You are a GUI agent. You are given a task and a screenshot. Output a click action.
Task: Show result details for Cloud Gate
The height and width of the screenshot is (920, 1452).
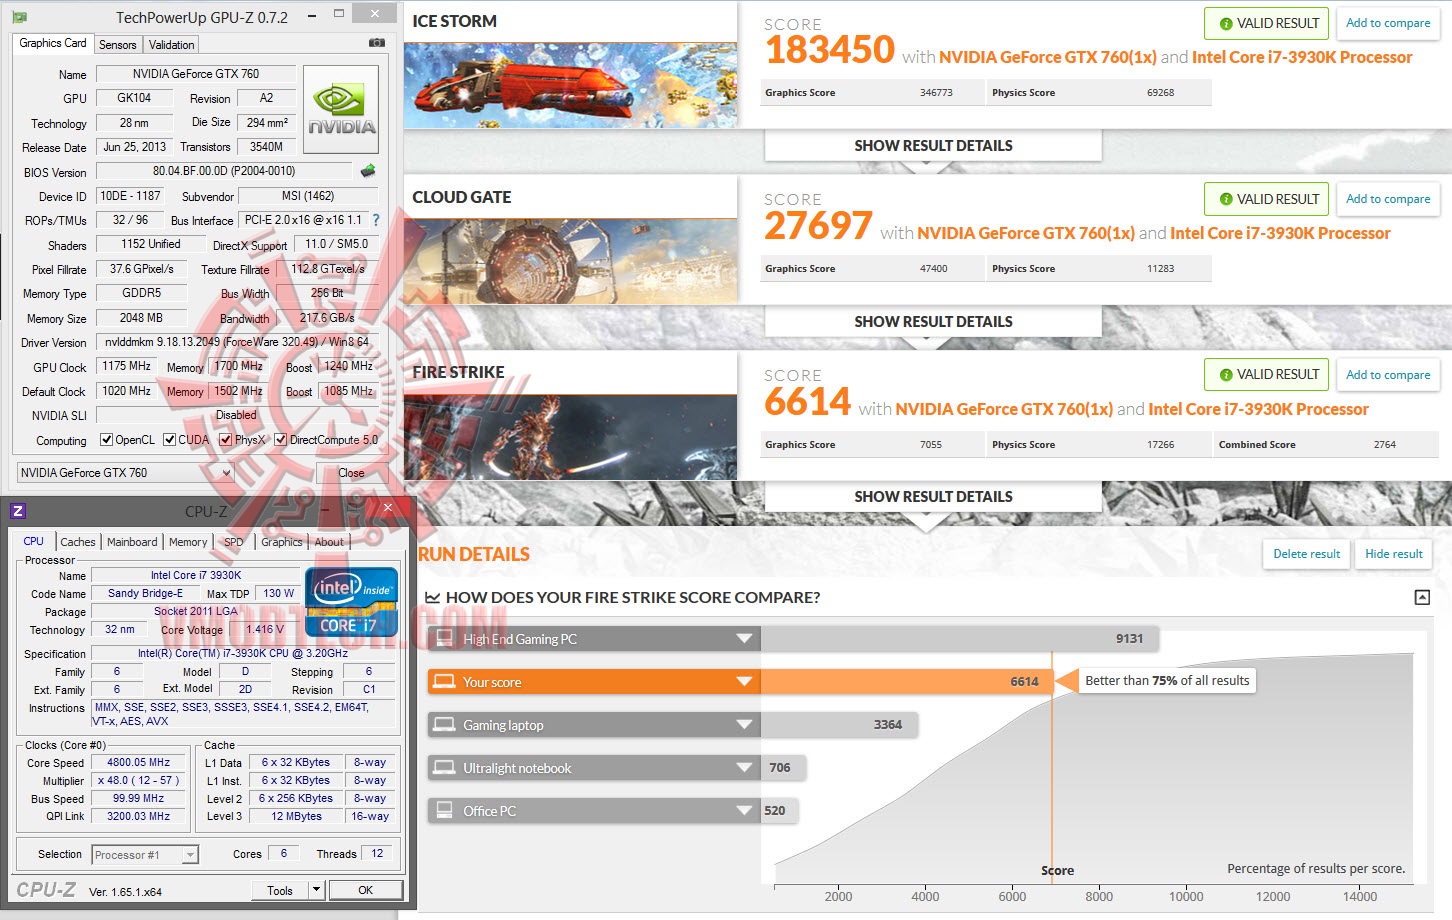coord(933,322)
